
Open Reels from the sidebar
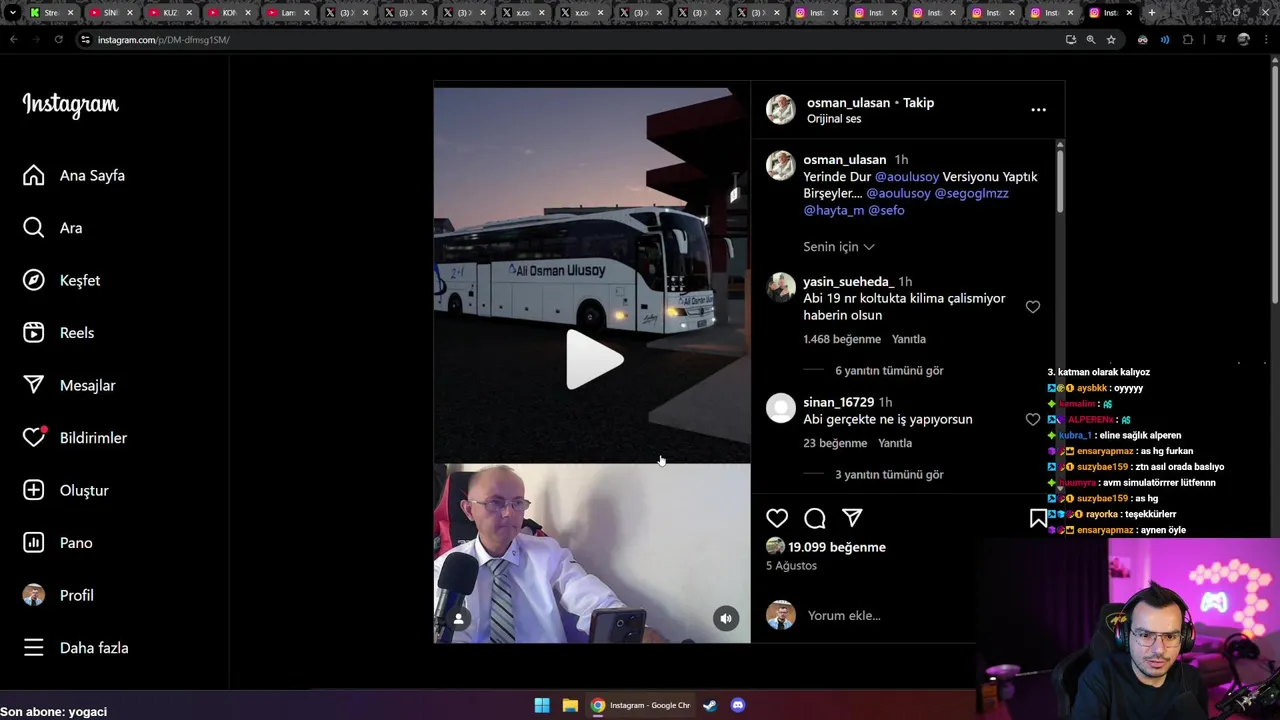pyautogui.click(x=58, y=333)
